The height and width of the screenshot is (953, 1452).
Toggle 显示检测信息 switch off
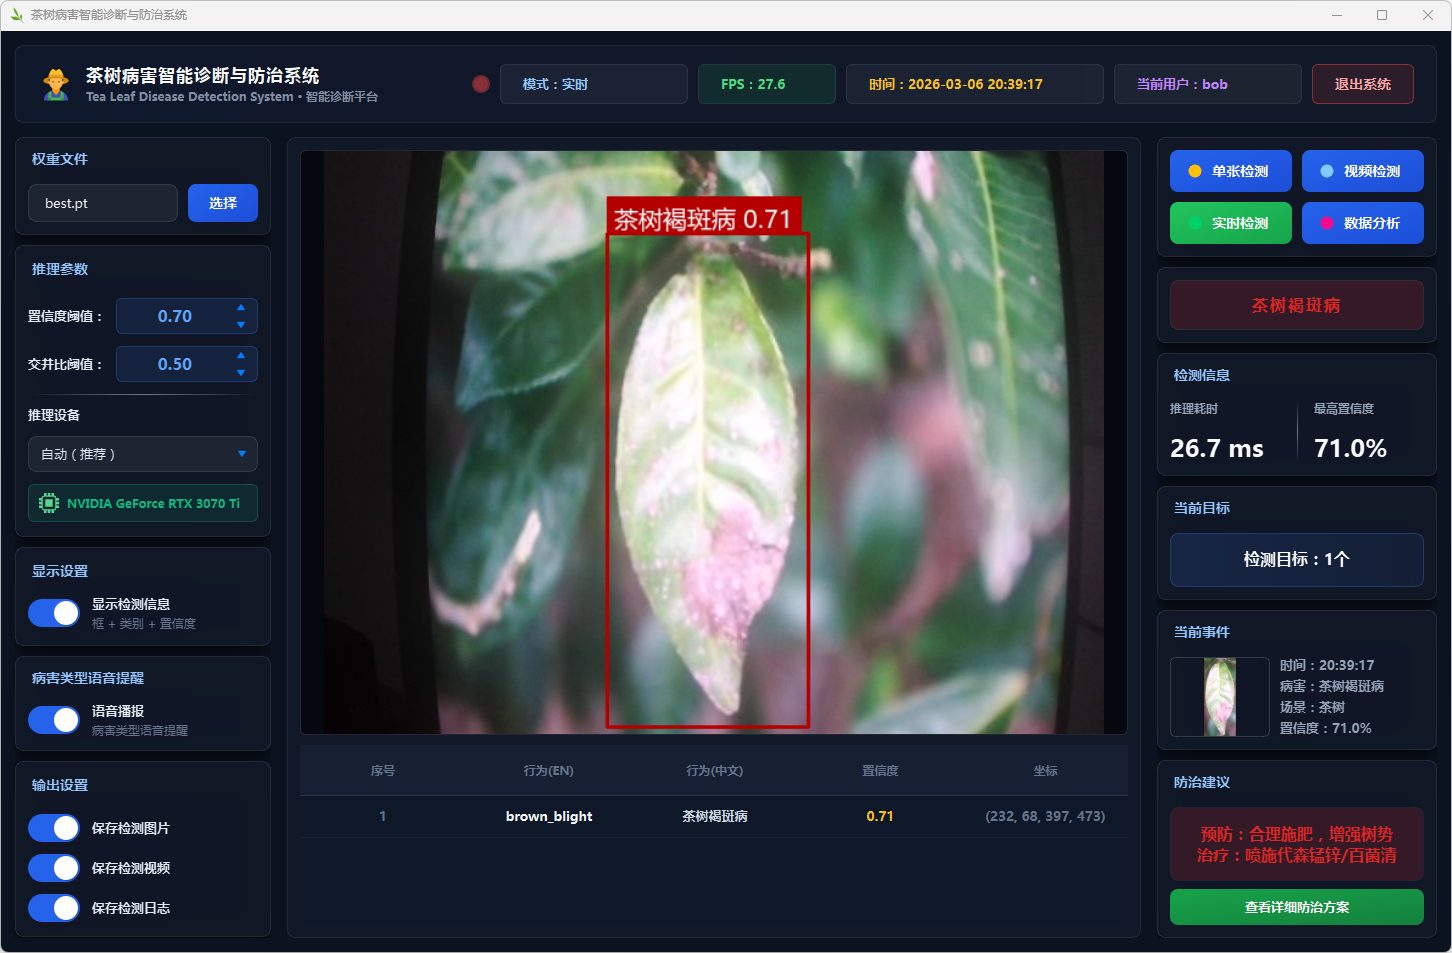(x=54, y=613)
